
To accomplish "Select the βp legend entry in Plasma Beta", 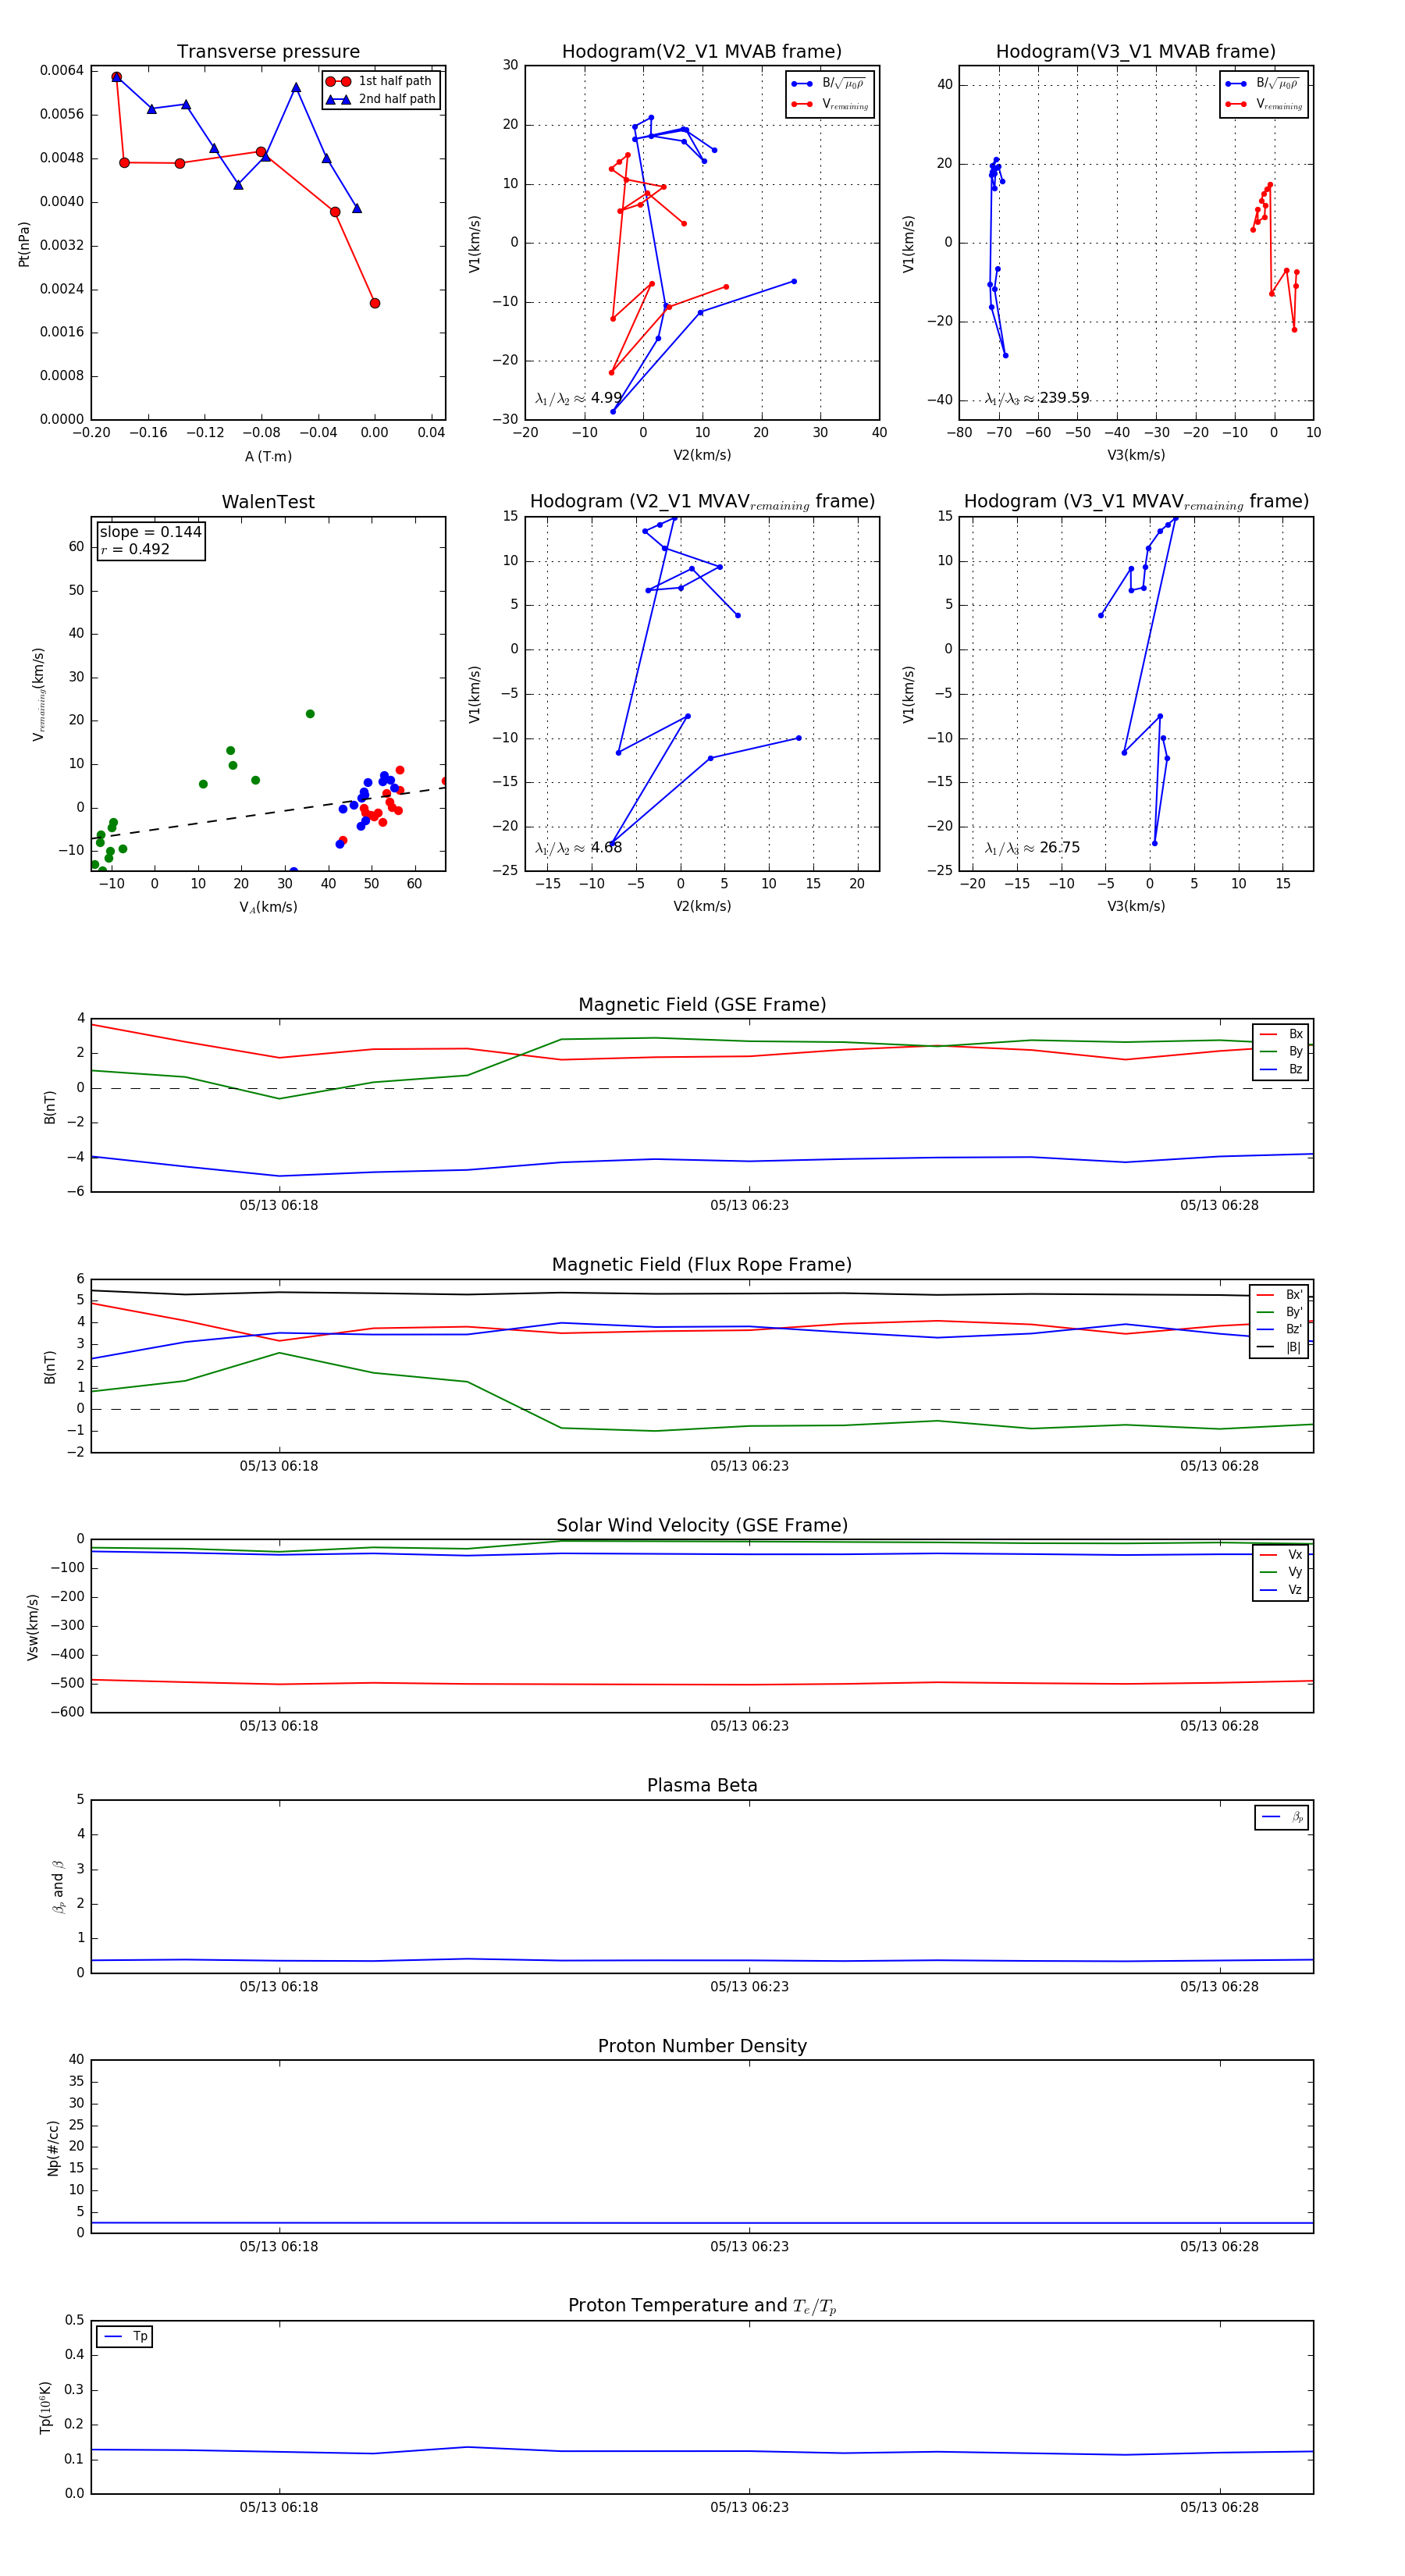I will tap(1282, 1817).
